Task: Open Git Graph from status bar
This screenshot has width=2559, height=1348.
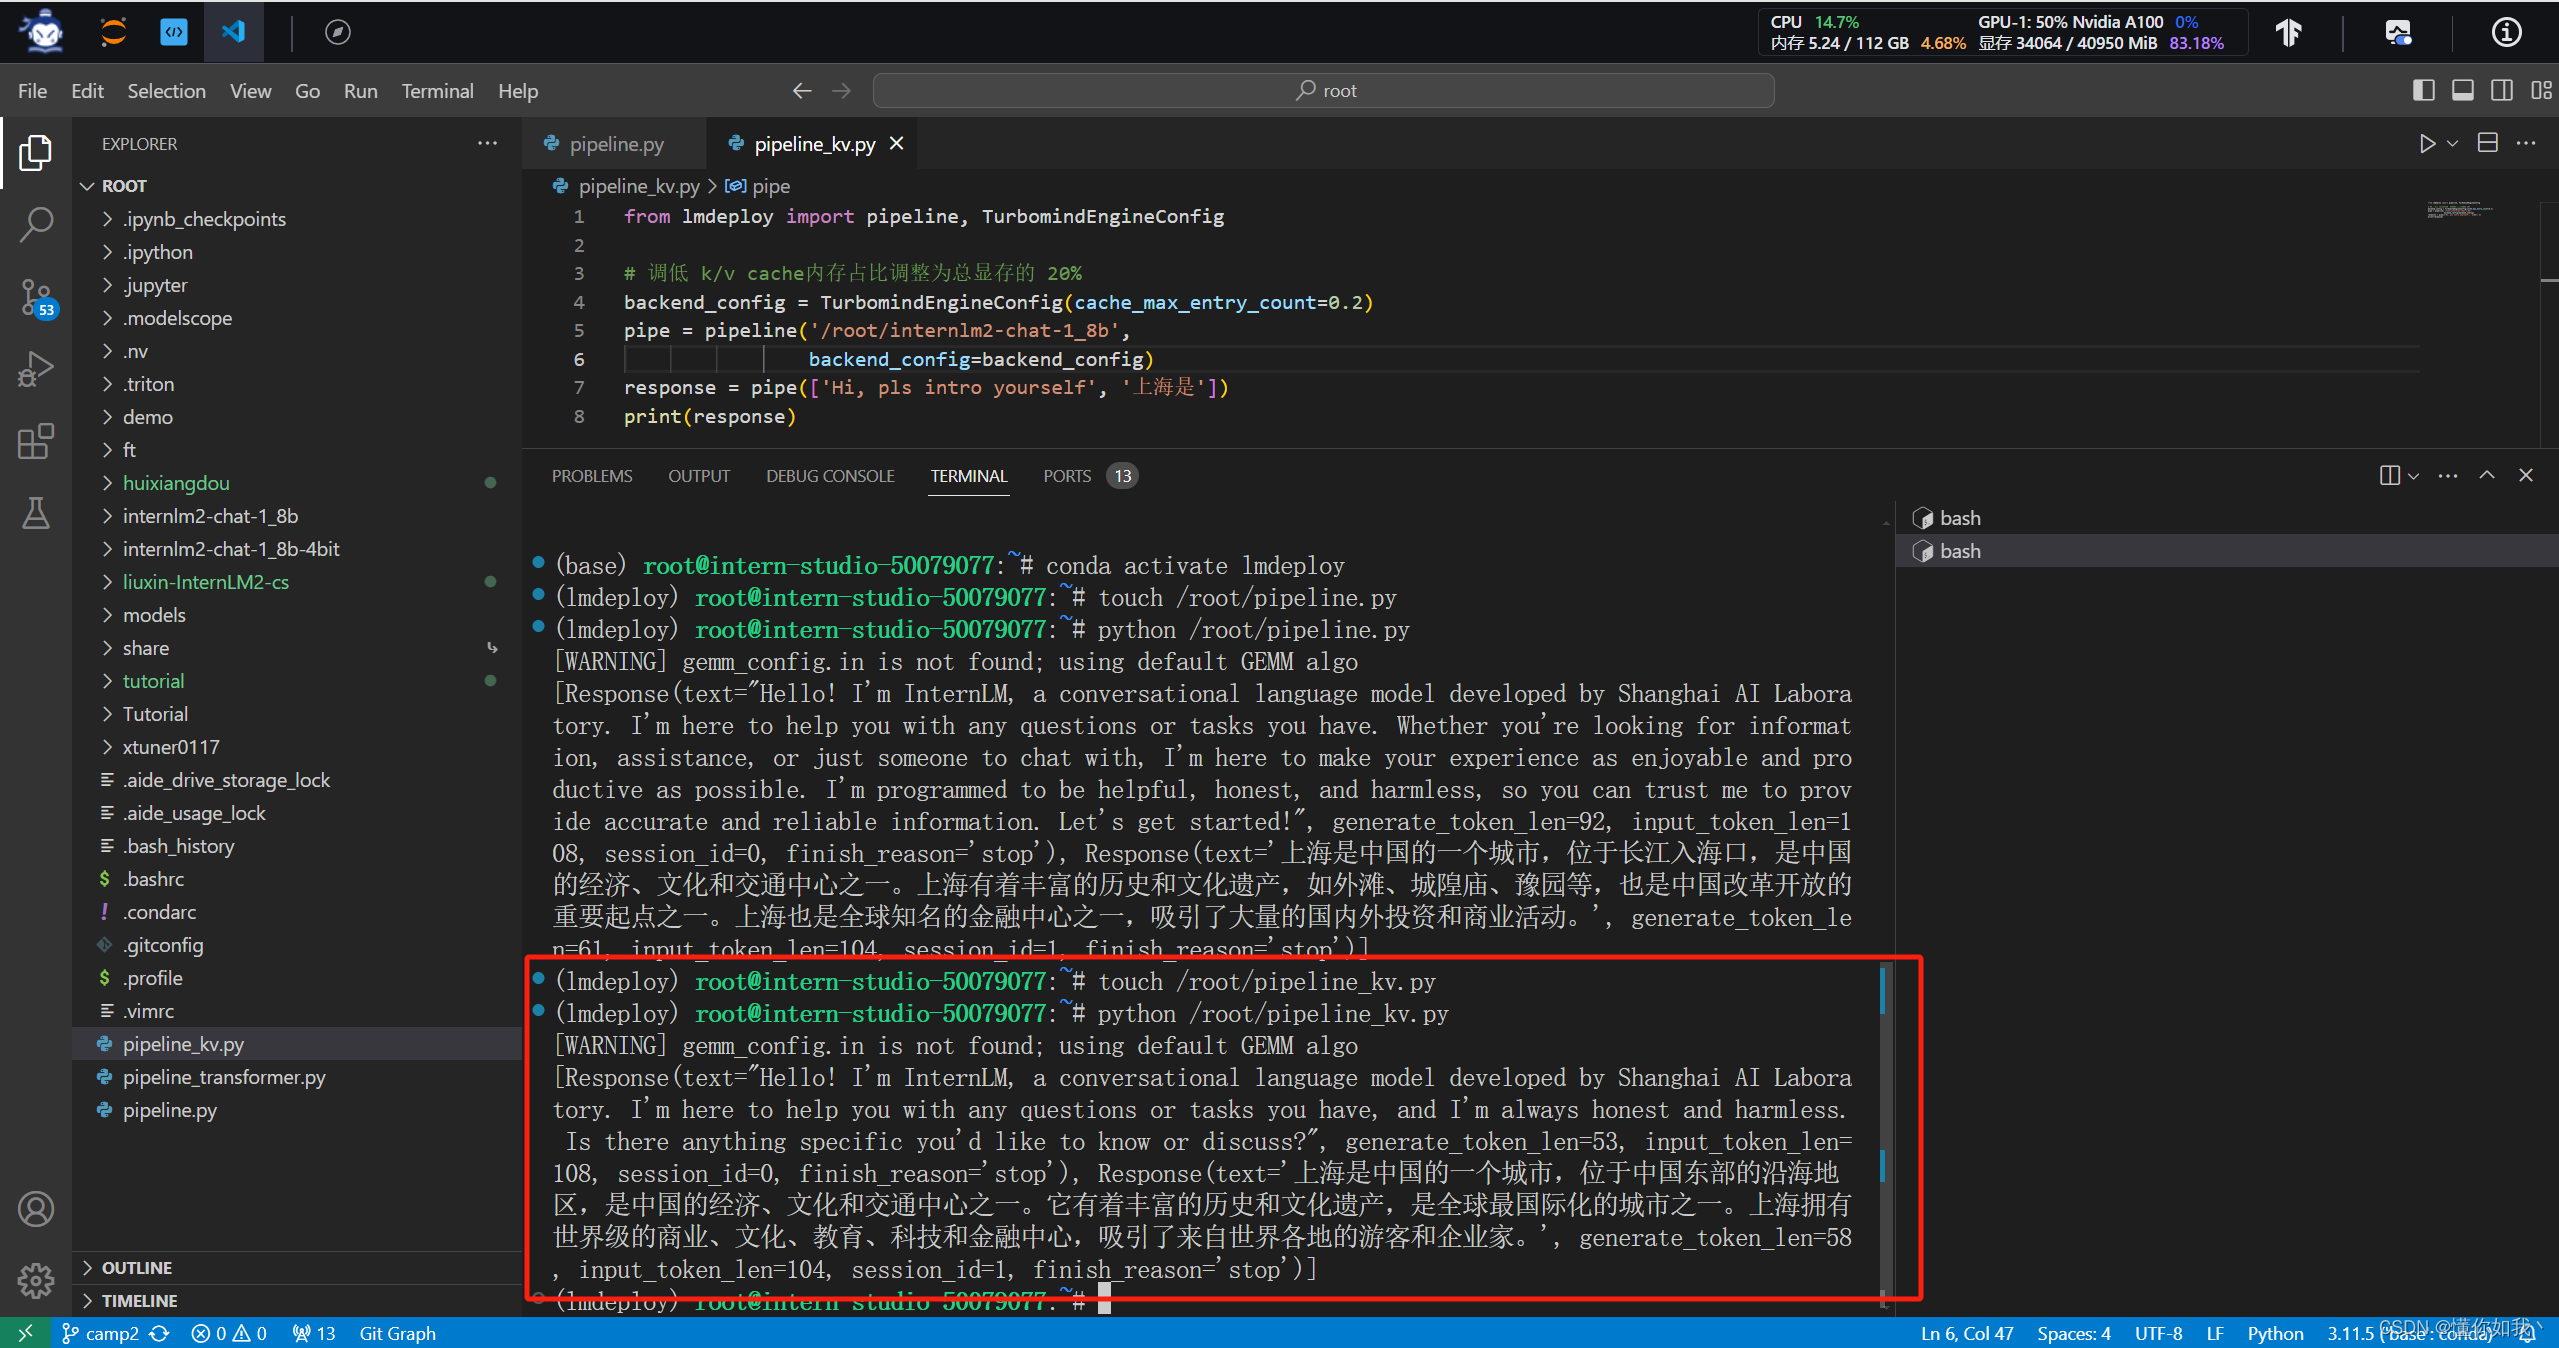Action: 397,1333
